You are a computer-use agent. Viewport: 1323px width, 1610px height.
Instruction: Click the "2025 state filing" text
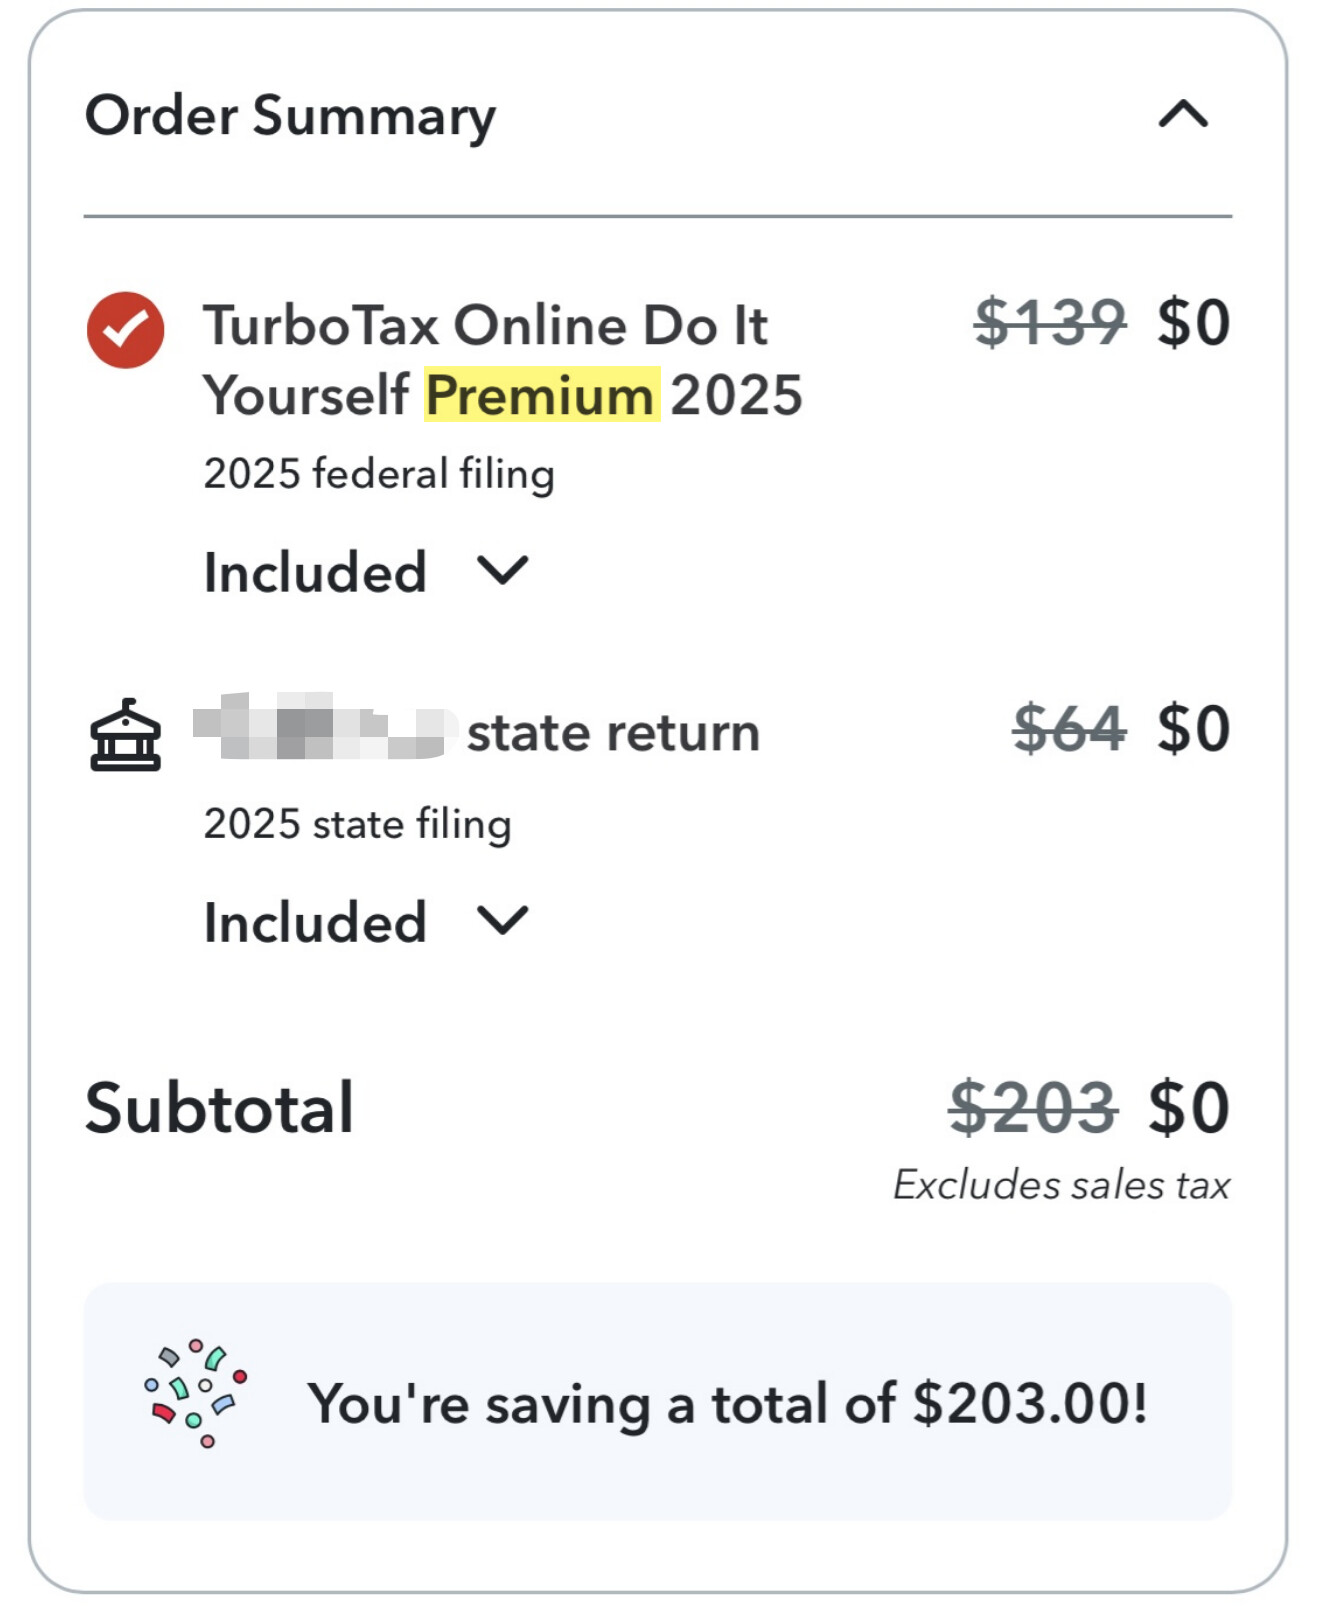click(357, 824)
